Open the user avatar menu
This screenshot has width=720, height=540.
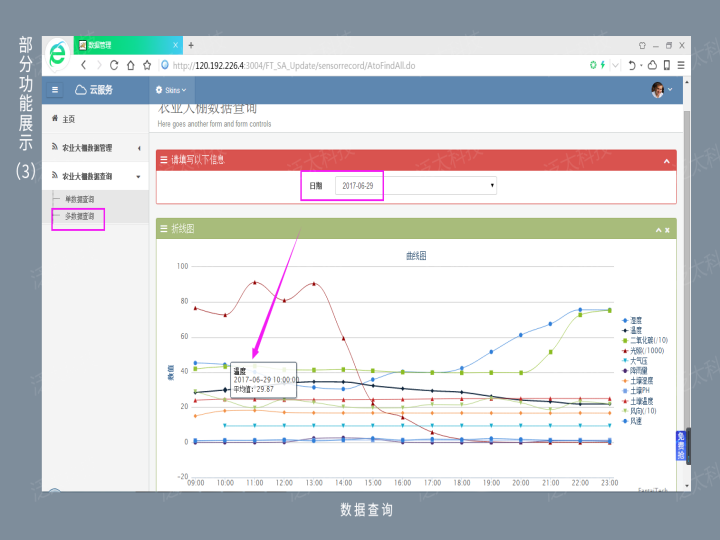pos(660,90)
